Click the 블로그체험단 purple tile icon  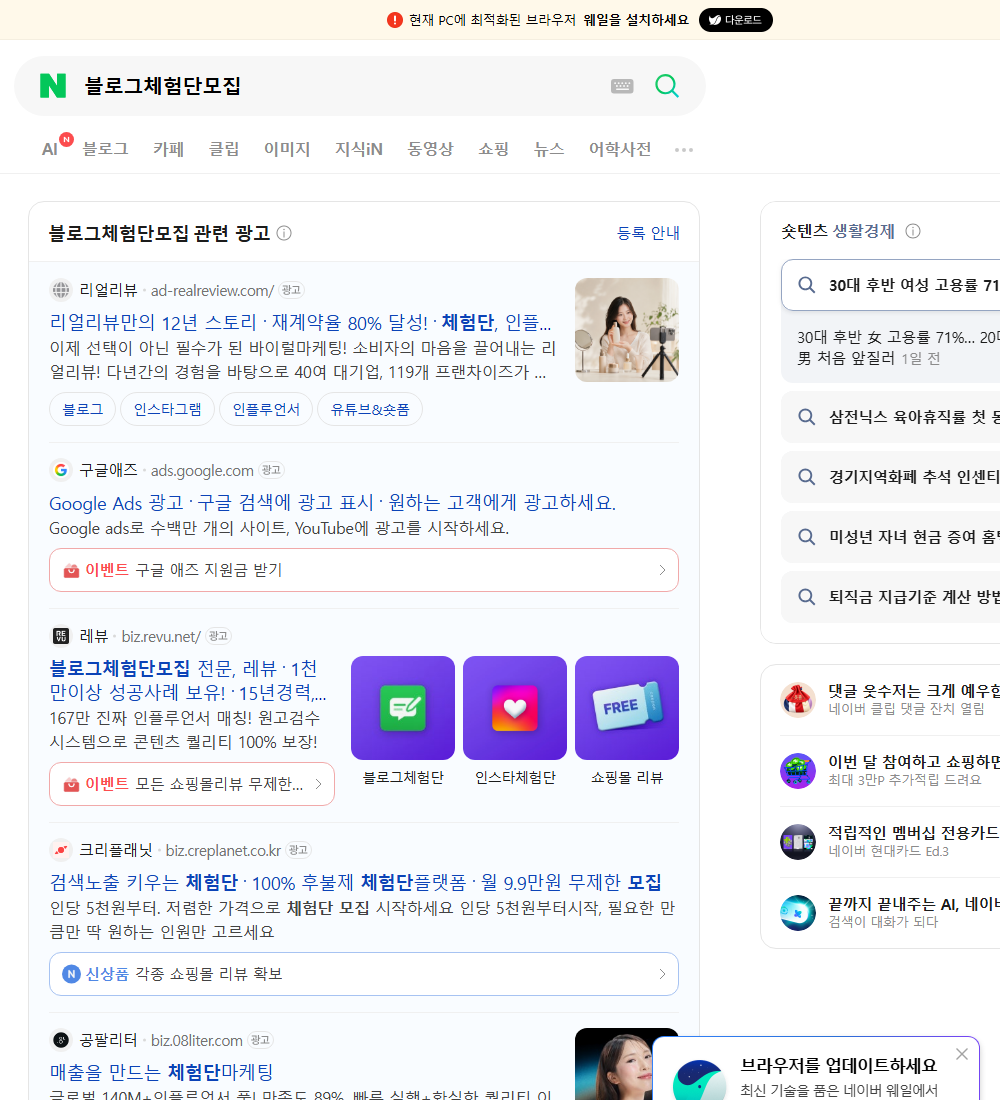click(403, 708)
